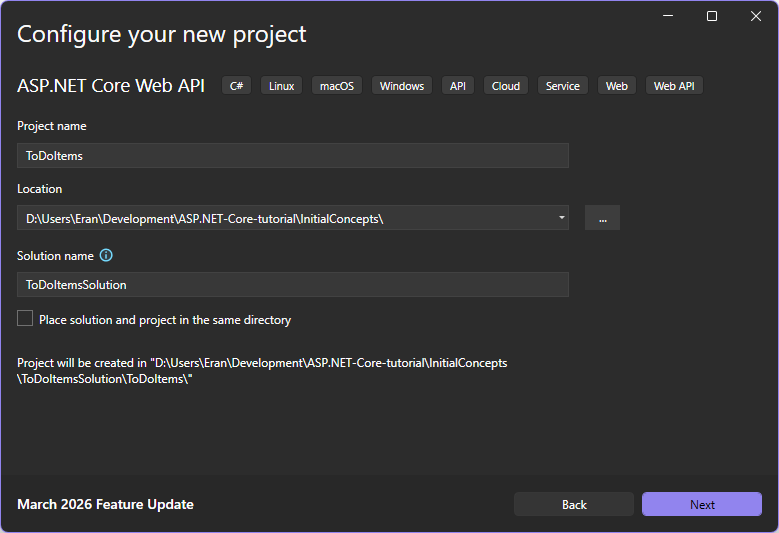Screen dimensions: 779x533
Task: Click the Service tag
Action: pyautogui.click(x=562, y=85)
